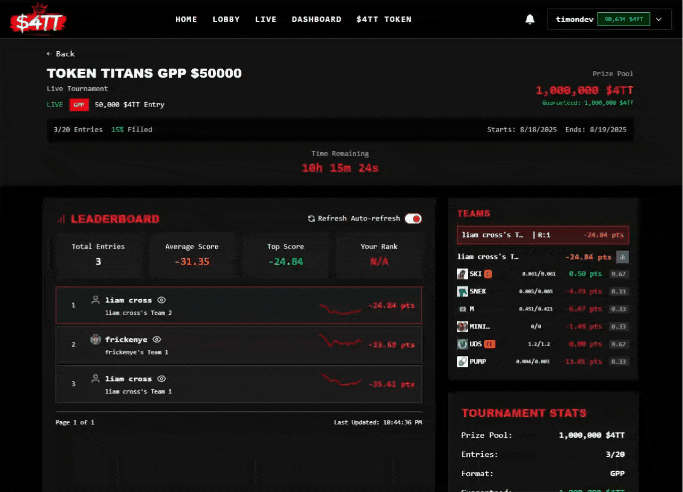Click the $4TT logo
The width and height of the screenshot is (683, 492).
tap(38, 20)
